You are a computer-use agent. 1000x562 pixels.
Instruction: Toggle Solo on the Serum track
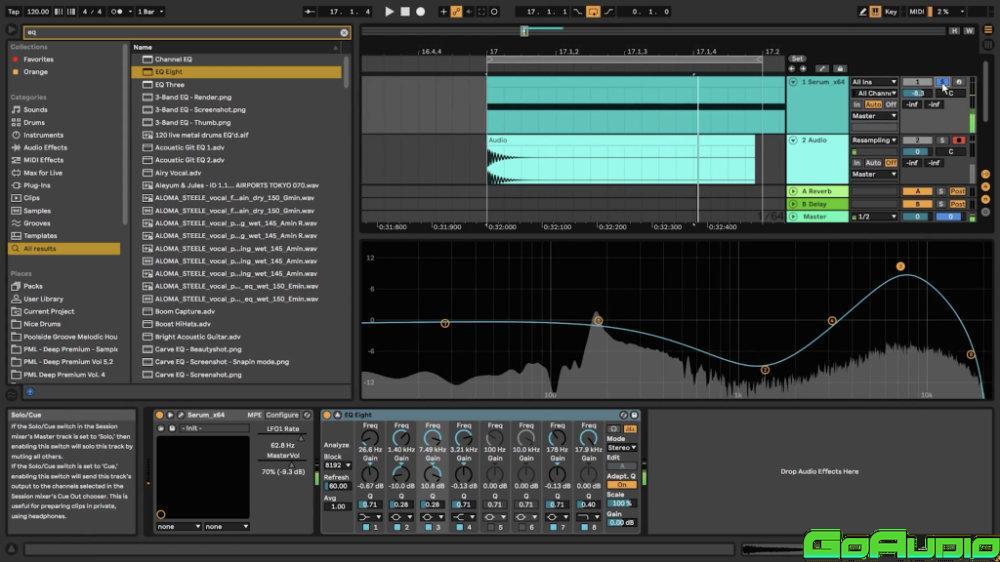point(942,82)
